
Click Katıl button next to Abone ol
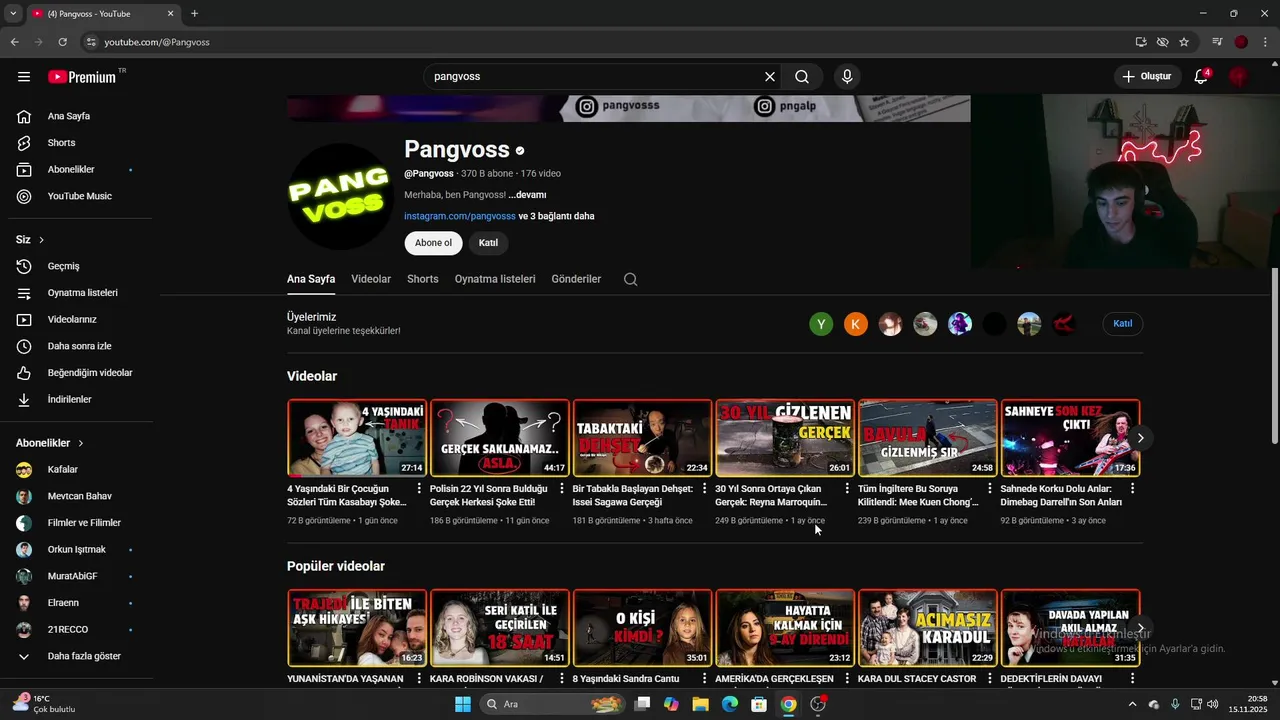pyautogui.click(x=488, y=243)
